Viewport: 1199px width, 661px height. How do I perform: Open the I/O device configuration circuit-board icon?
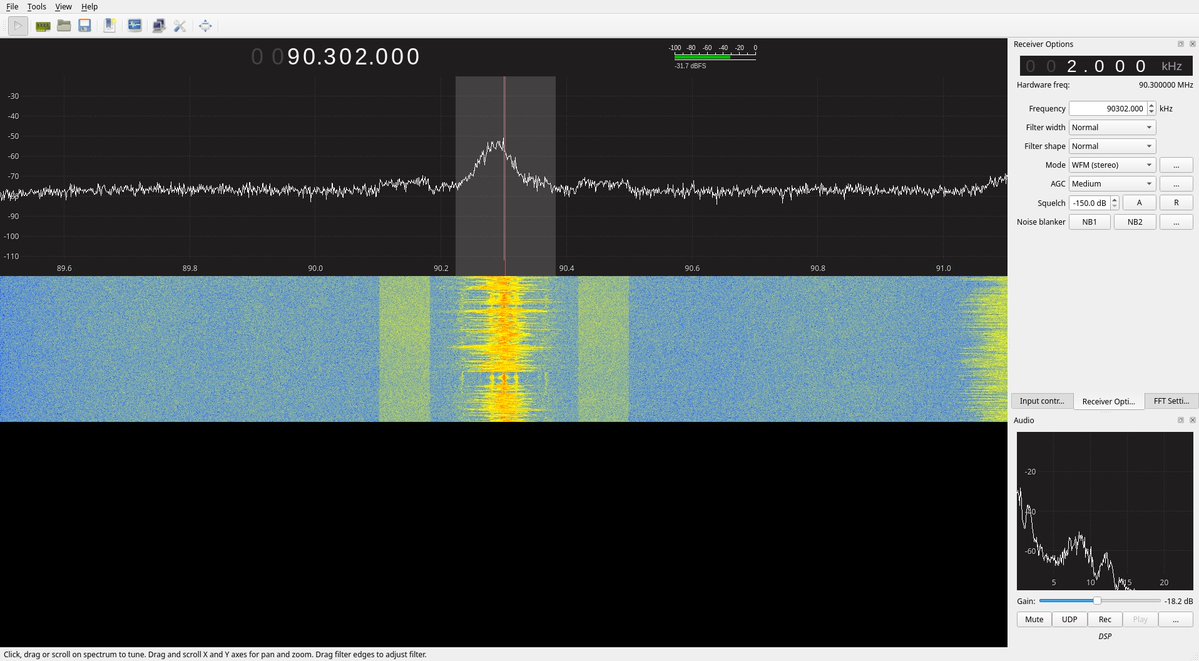(x=43, y=26)
